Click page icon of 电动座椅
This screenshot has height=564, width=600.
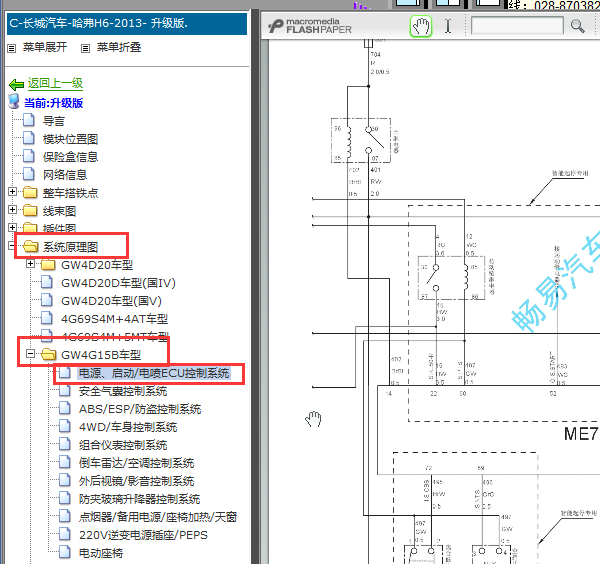(x=65, y=552)
